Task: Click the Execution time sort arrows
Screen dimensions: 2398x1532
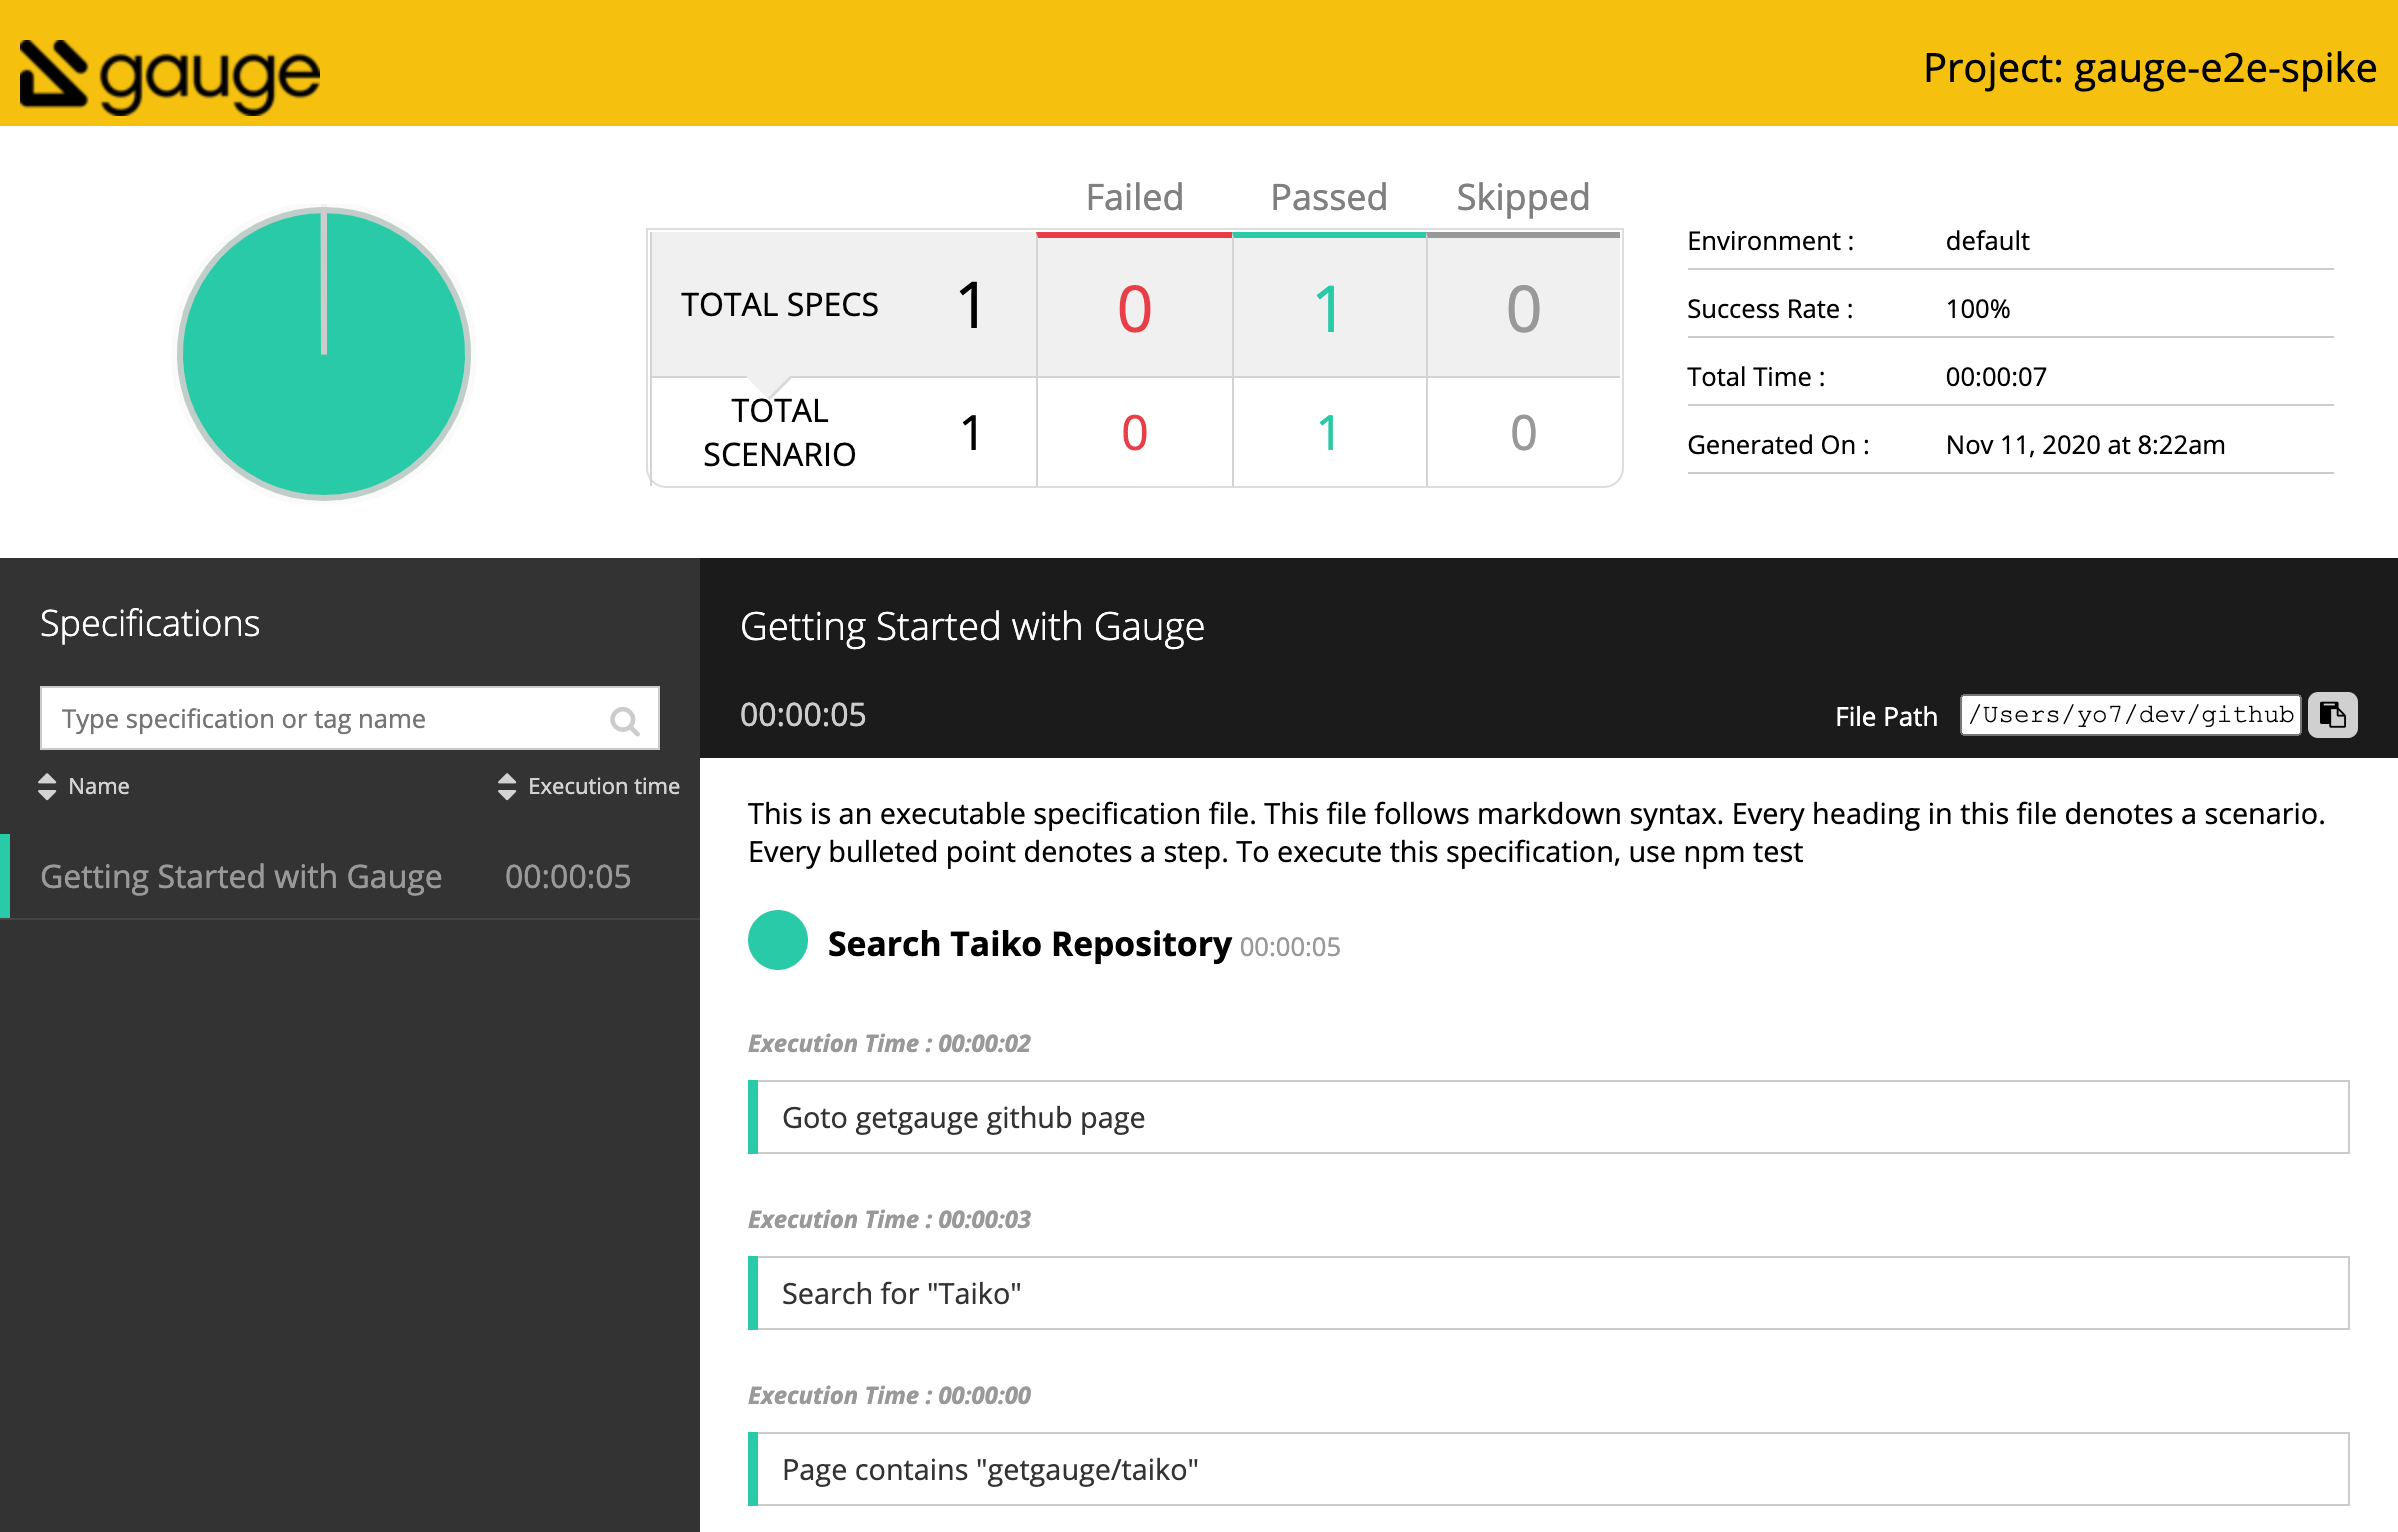Action: (507, 786)
